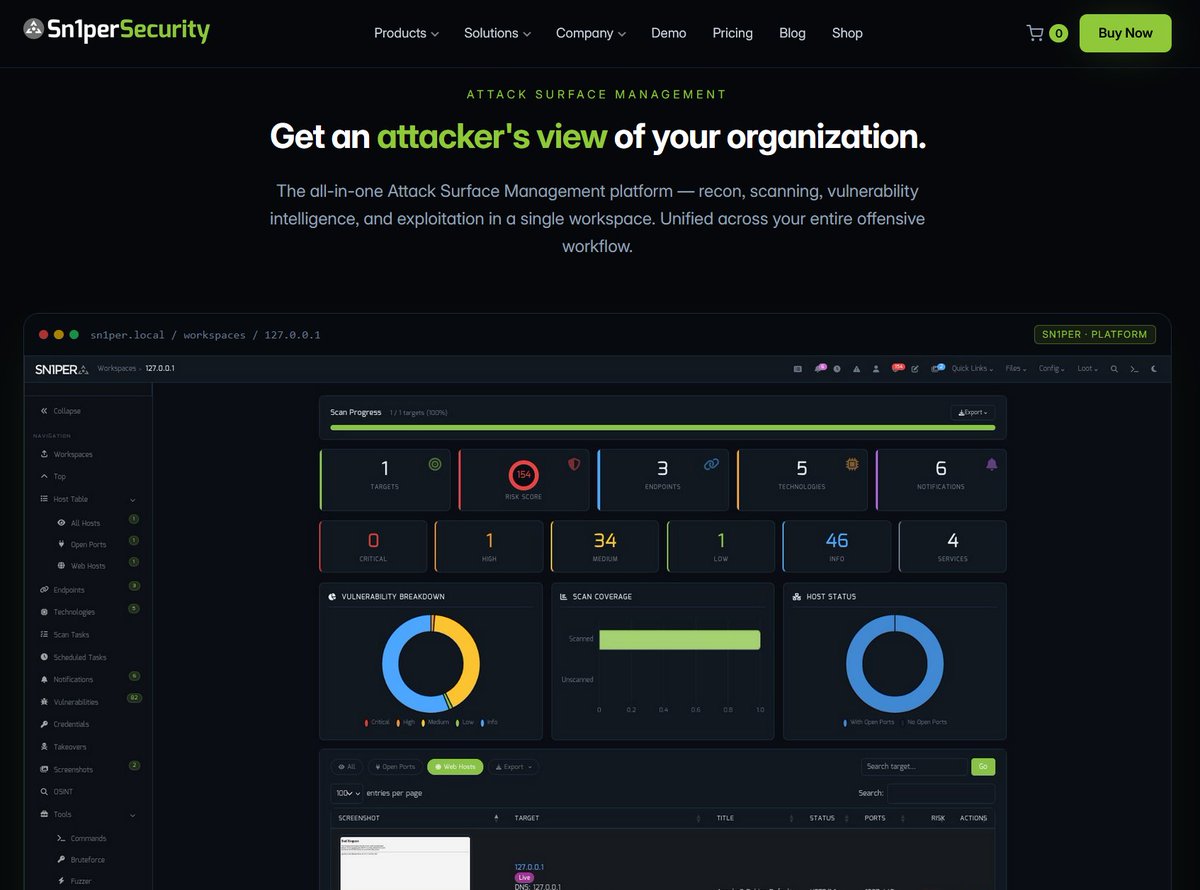
Task: Click the edit pencil icon in toolbar
Action: coord(915,369)
